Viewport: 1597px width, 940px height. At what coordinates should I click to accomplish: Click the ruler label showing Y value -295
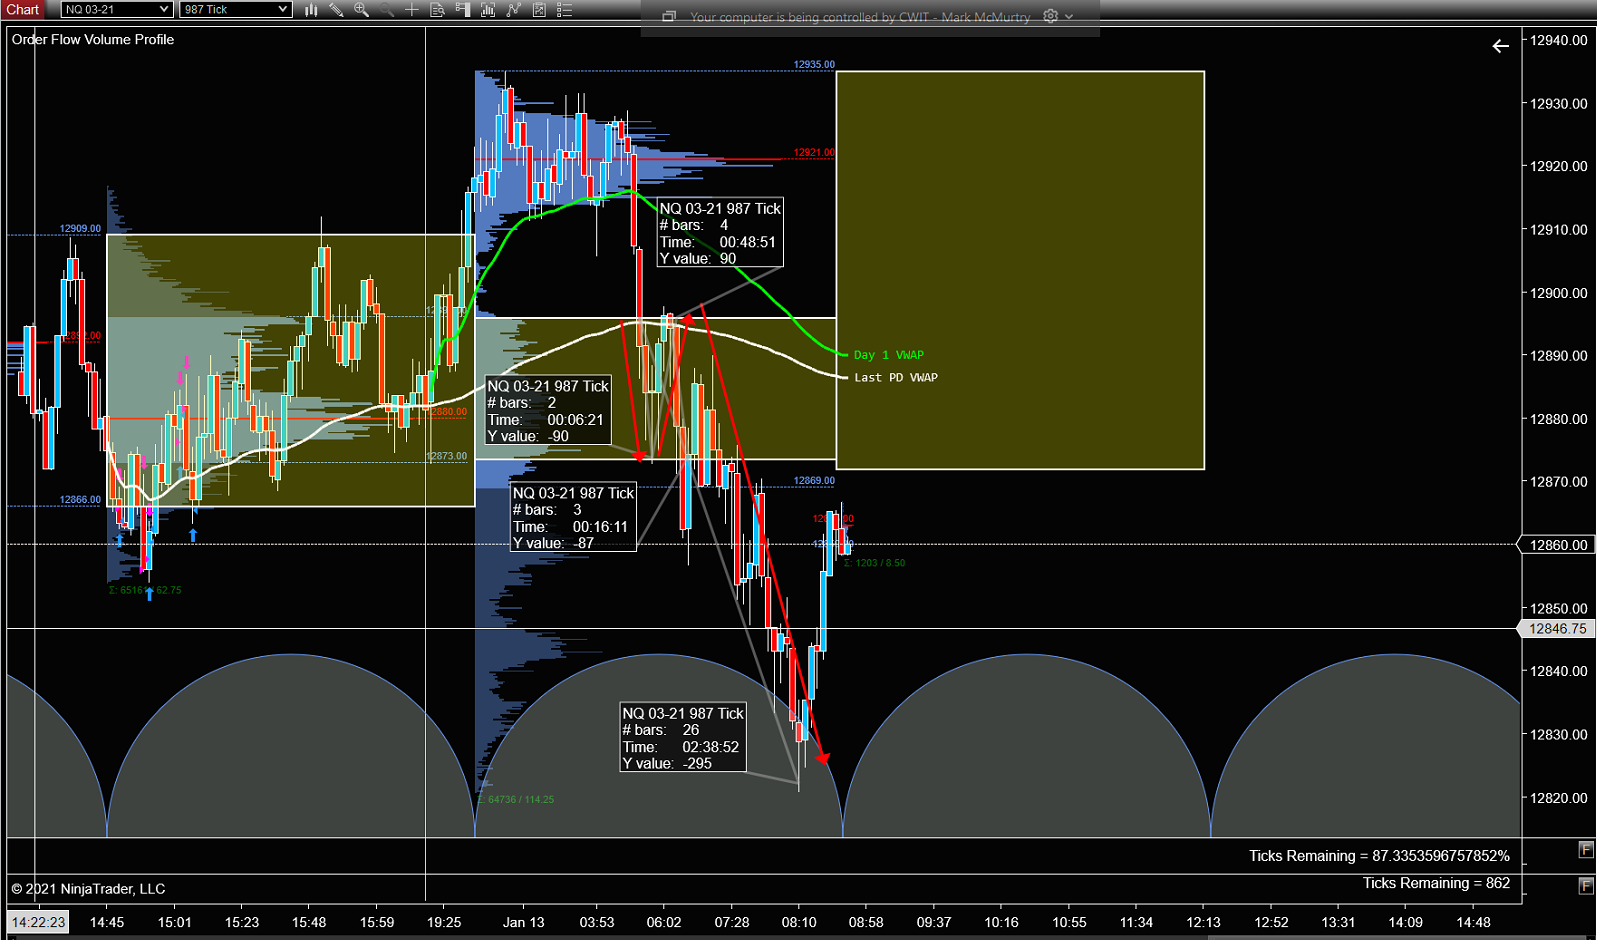(683, 738)
